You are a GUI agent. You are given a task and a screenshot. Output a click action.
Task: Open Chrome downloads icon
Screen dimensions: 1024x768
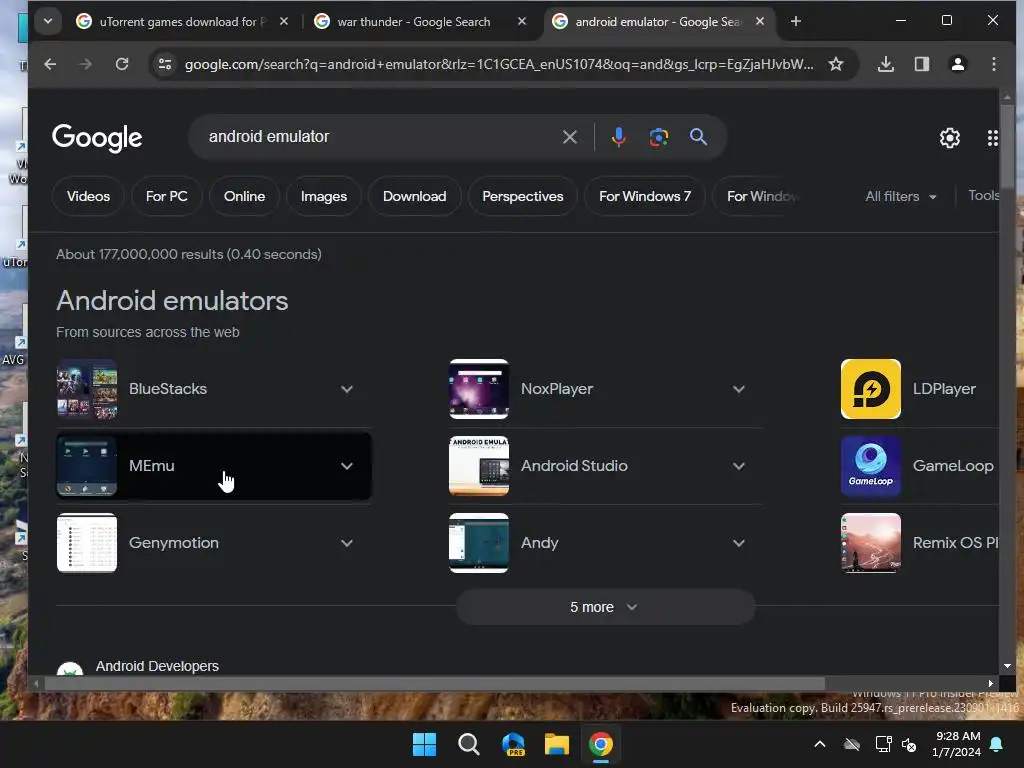click(886, 64)
